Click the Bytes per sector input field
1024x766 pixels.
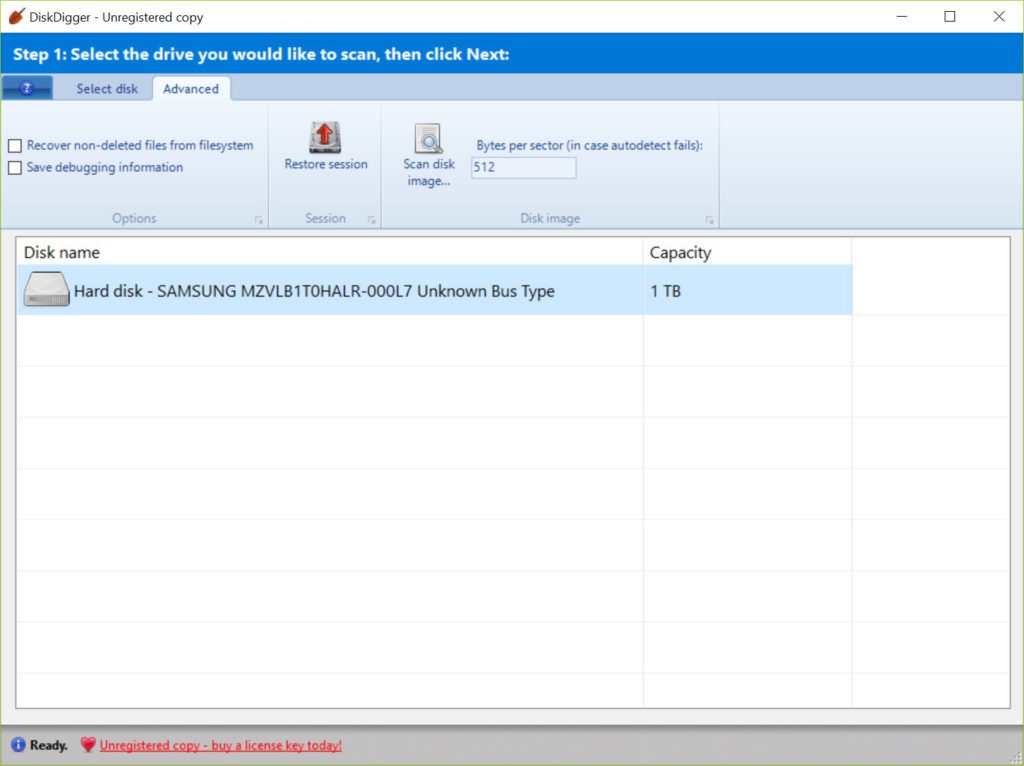[524, 167]
